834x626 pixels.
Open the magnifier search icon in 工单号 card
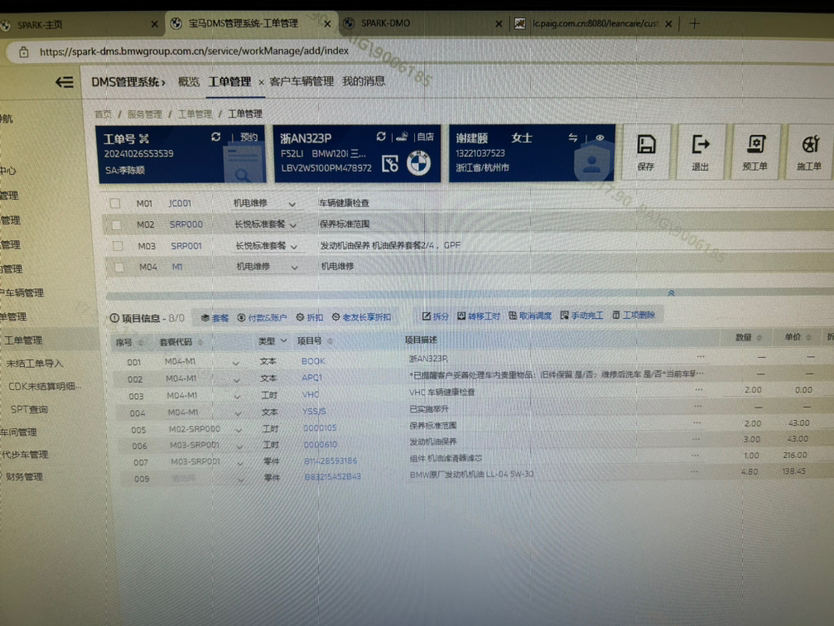coord(243,176)
